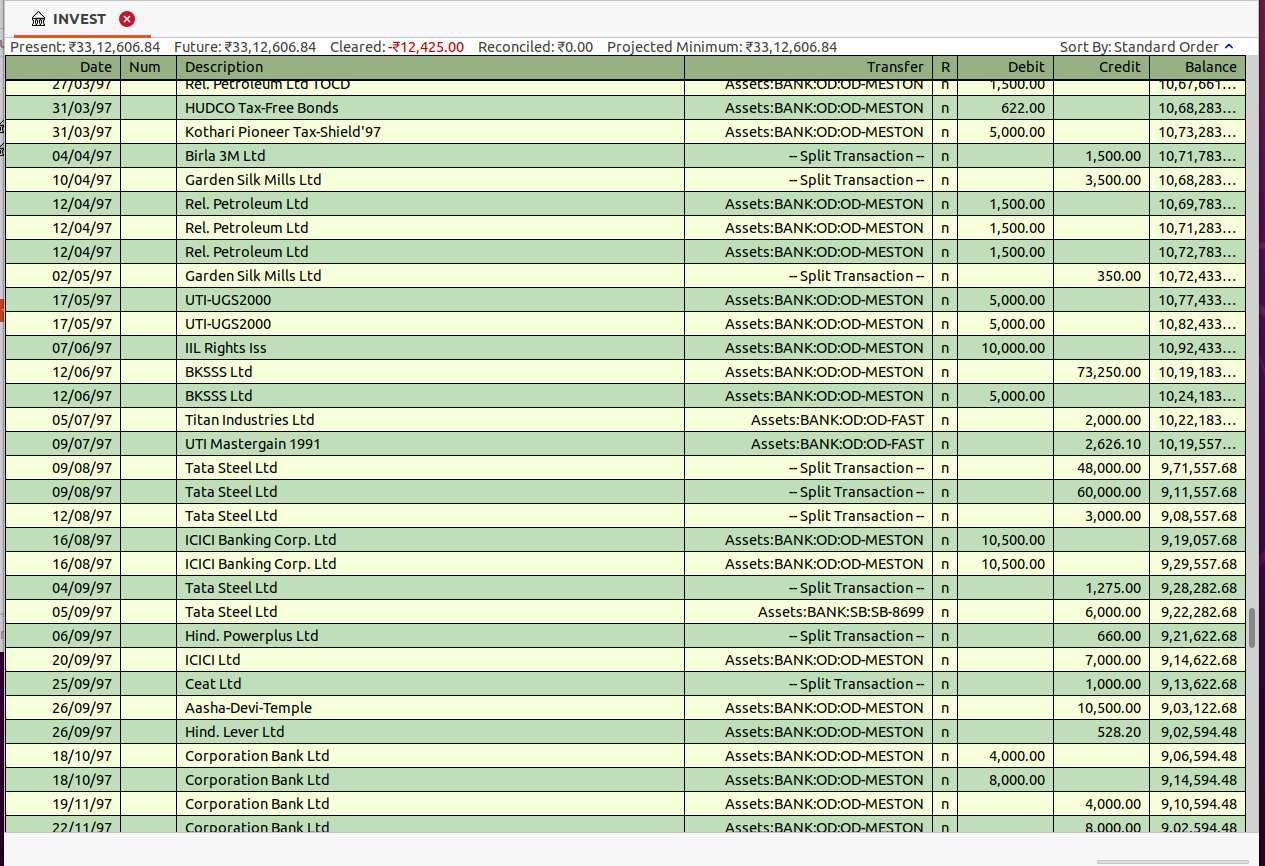
Task: Click Split Transaction in the Ceat Ltd row
Action: coord(856,684)
